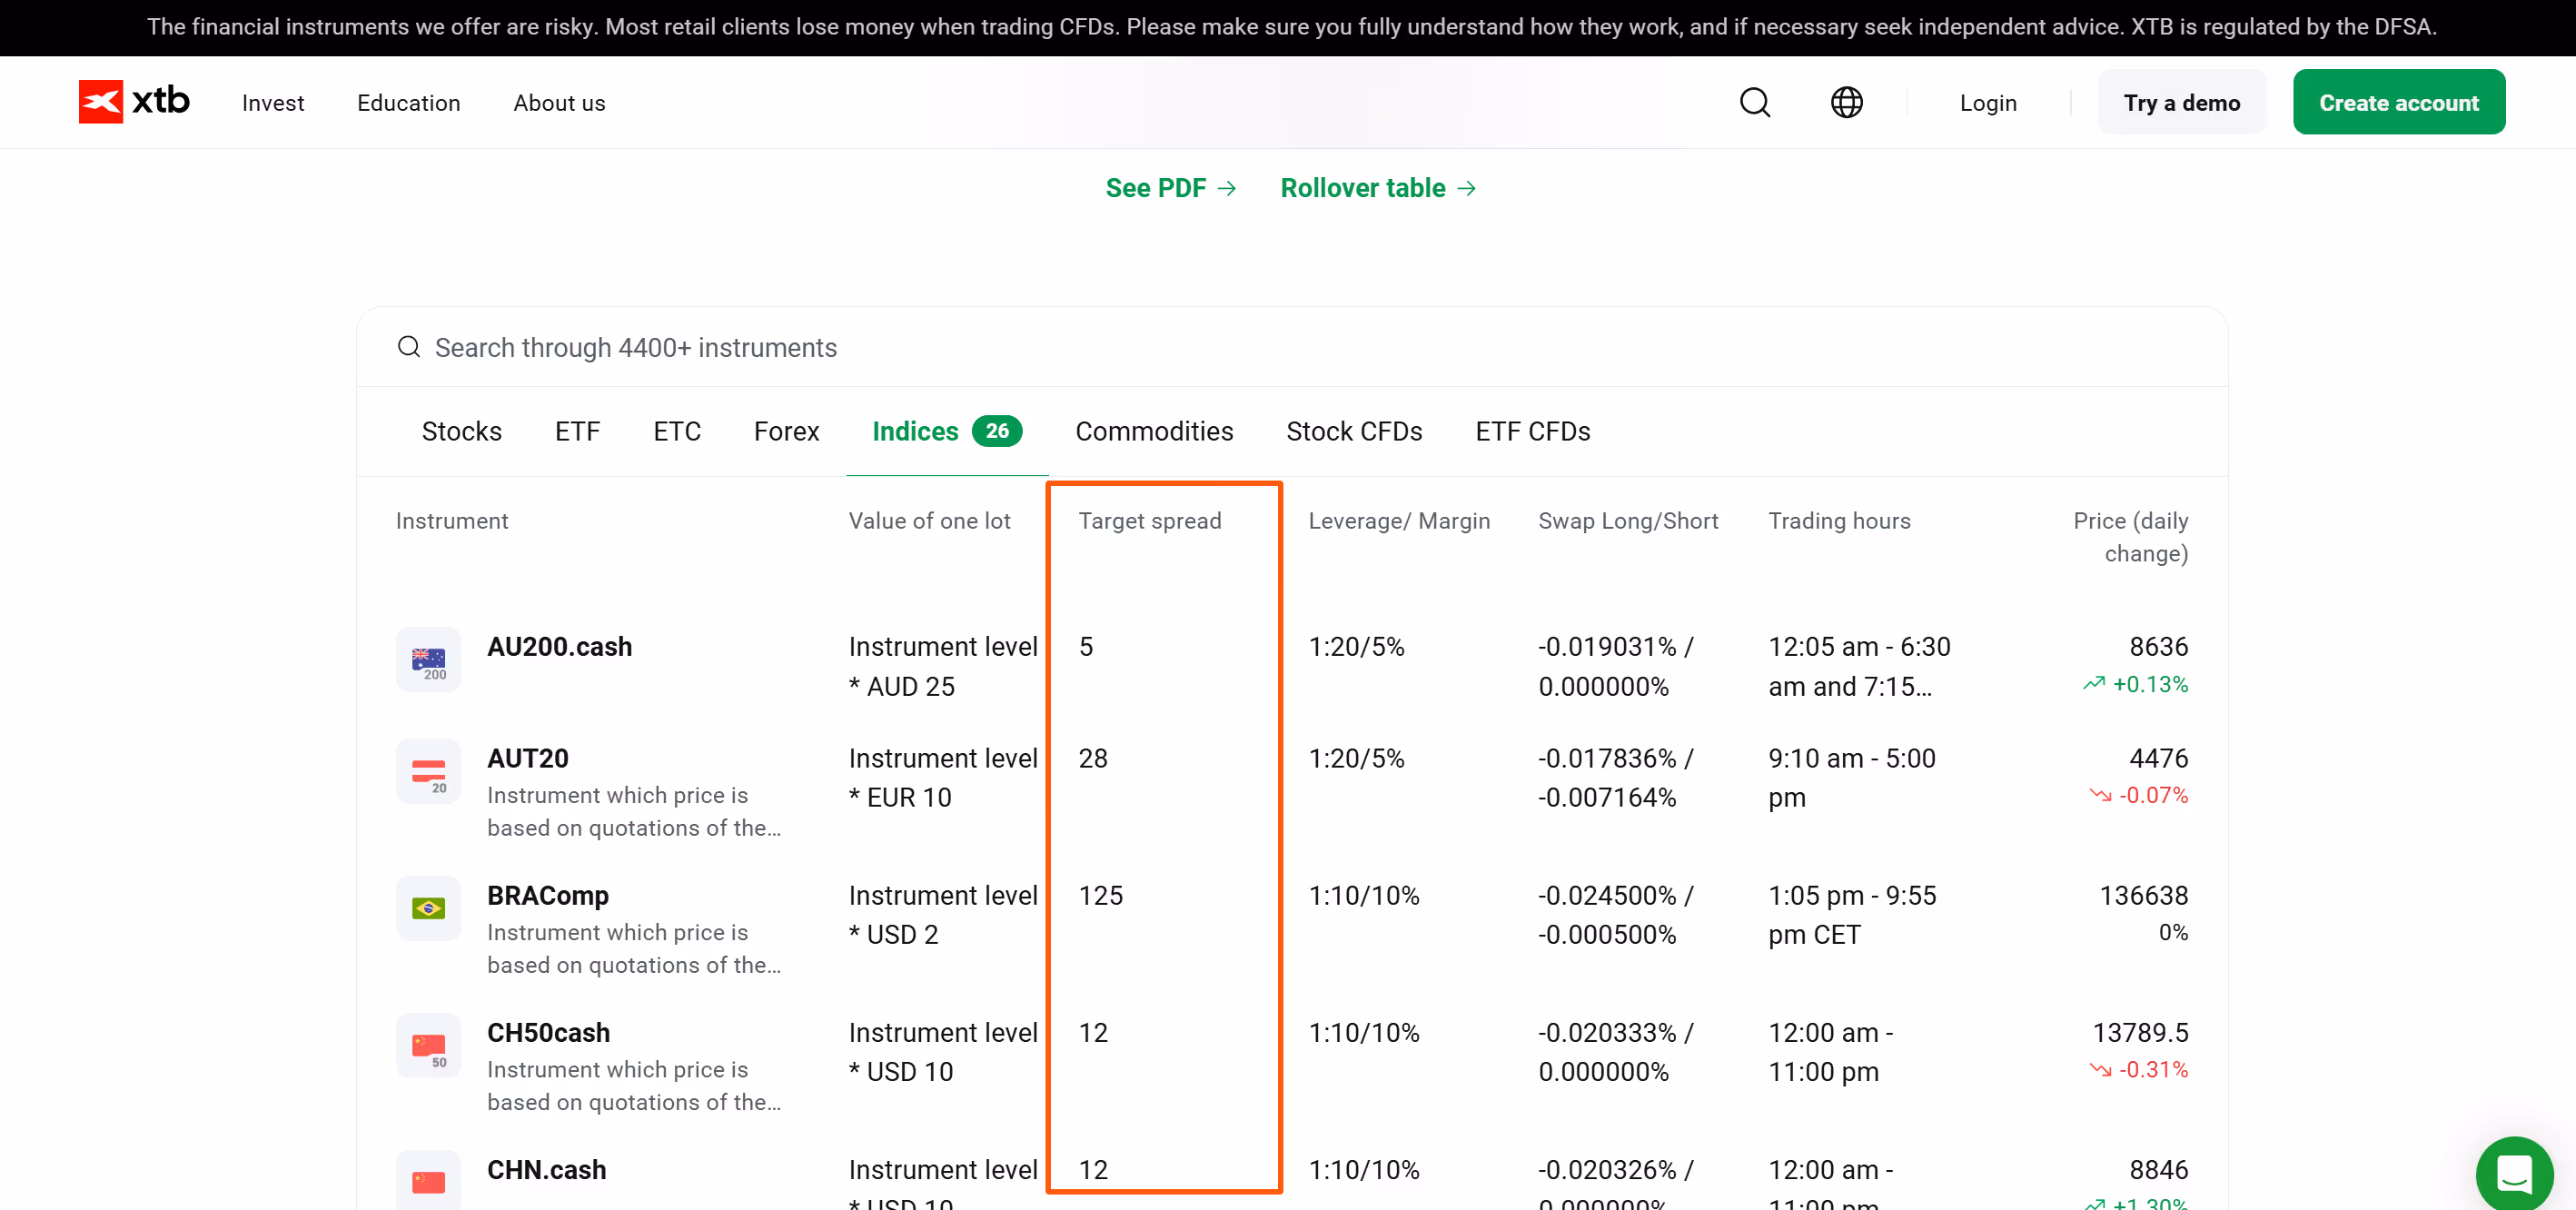
Task: Click the AUT20 Austrian flag icon
Action: click(428, 772)
